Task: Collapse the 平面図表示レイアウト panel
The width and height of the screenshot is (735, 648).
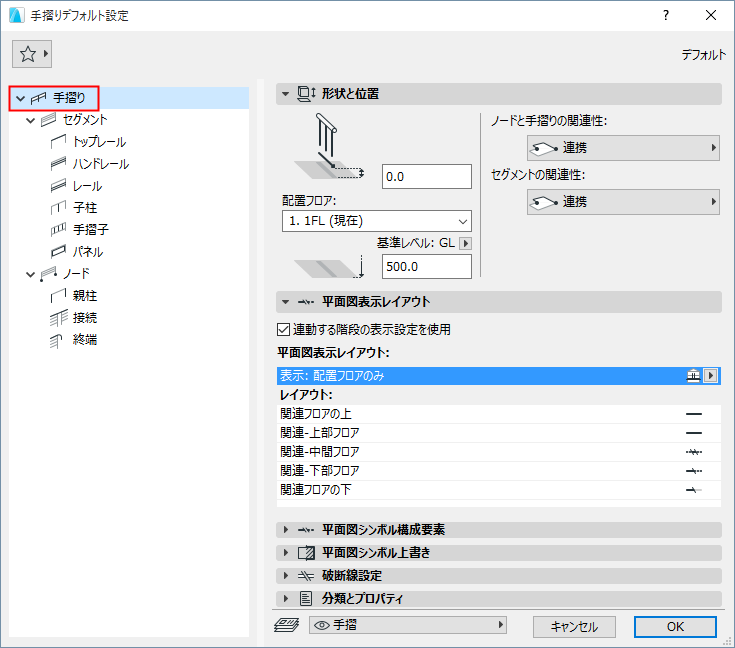Action: 285,302
